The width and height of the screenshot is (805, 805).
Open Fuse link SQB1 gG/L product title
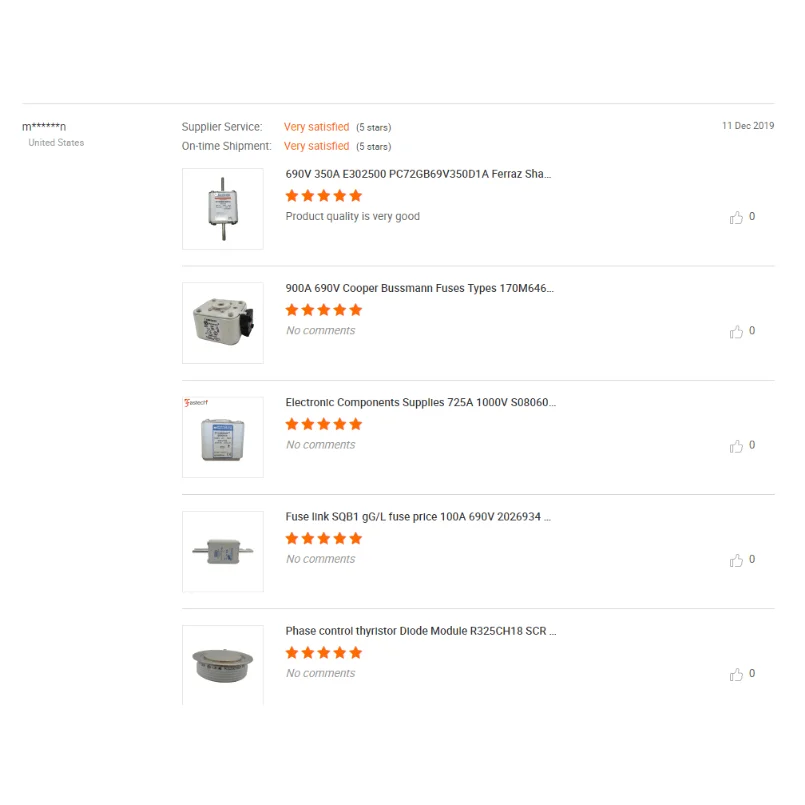click(x=418, y=517)
